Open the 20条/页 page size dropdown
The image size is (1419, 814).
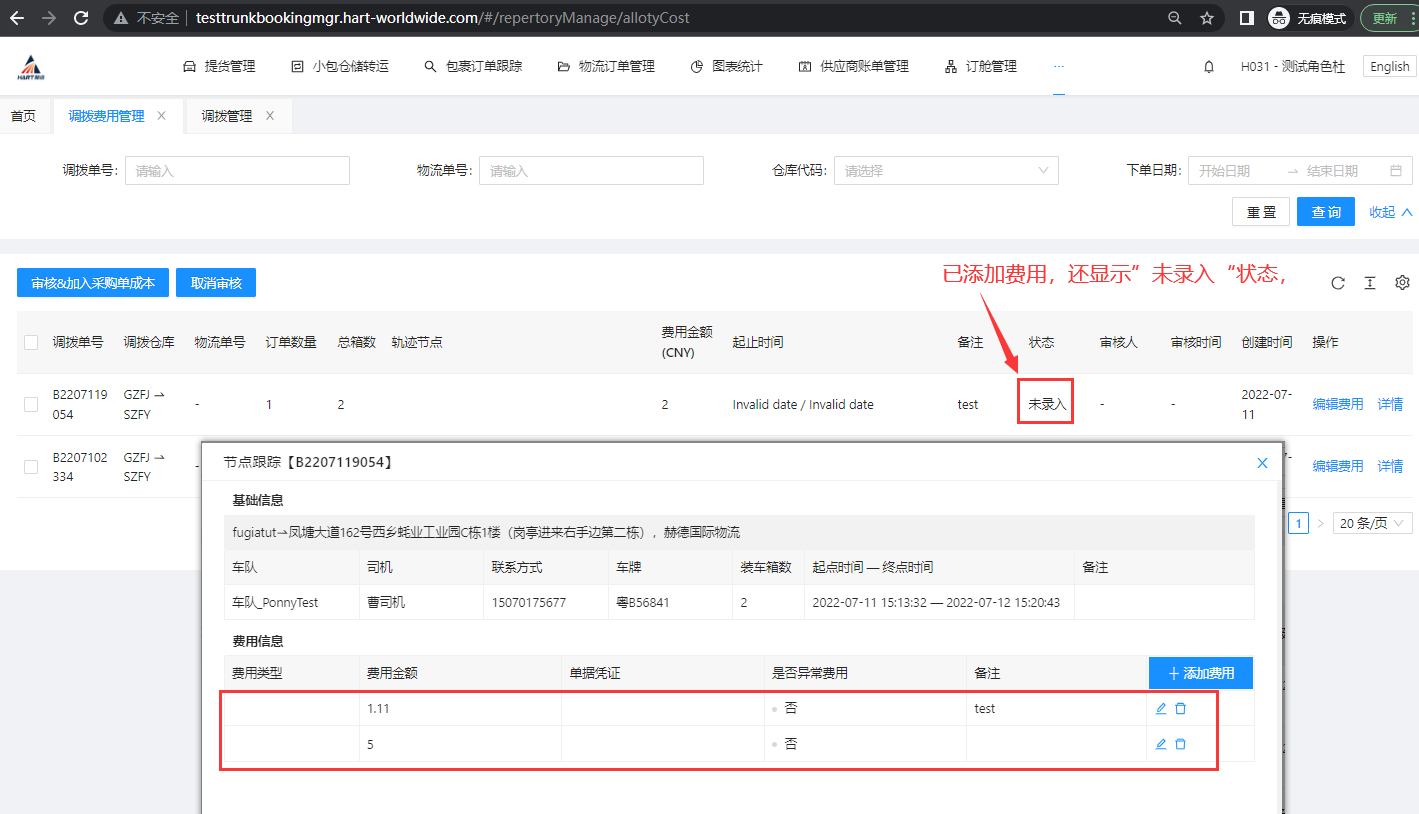(x=1372, y=523)
